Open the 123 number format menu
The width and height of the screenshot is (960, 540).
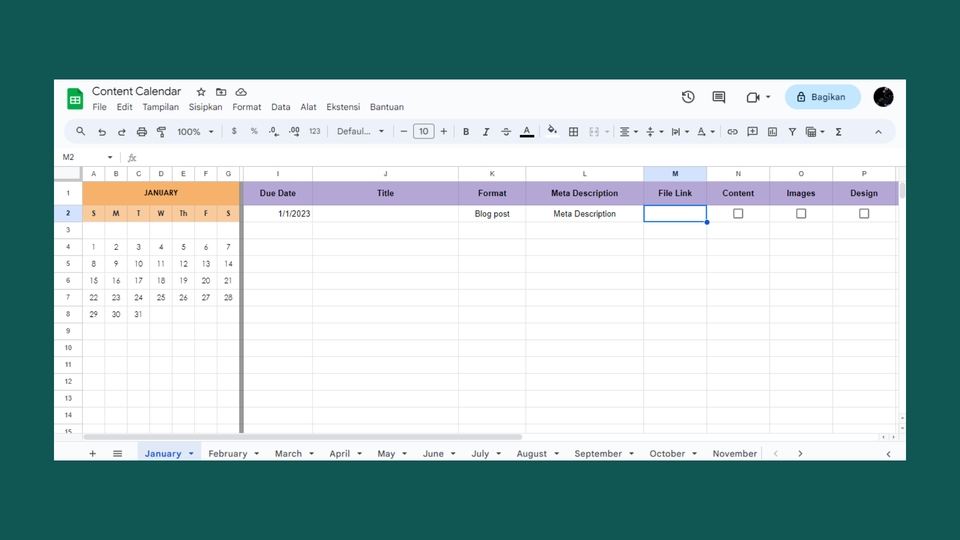[x=315, y=131]
